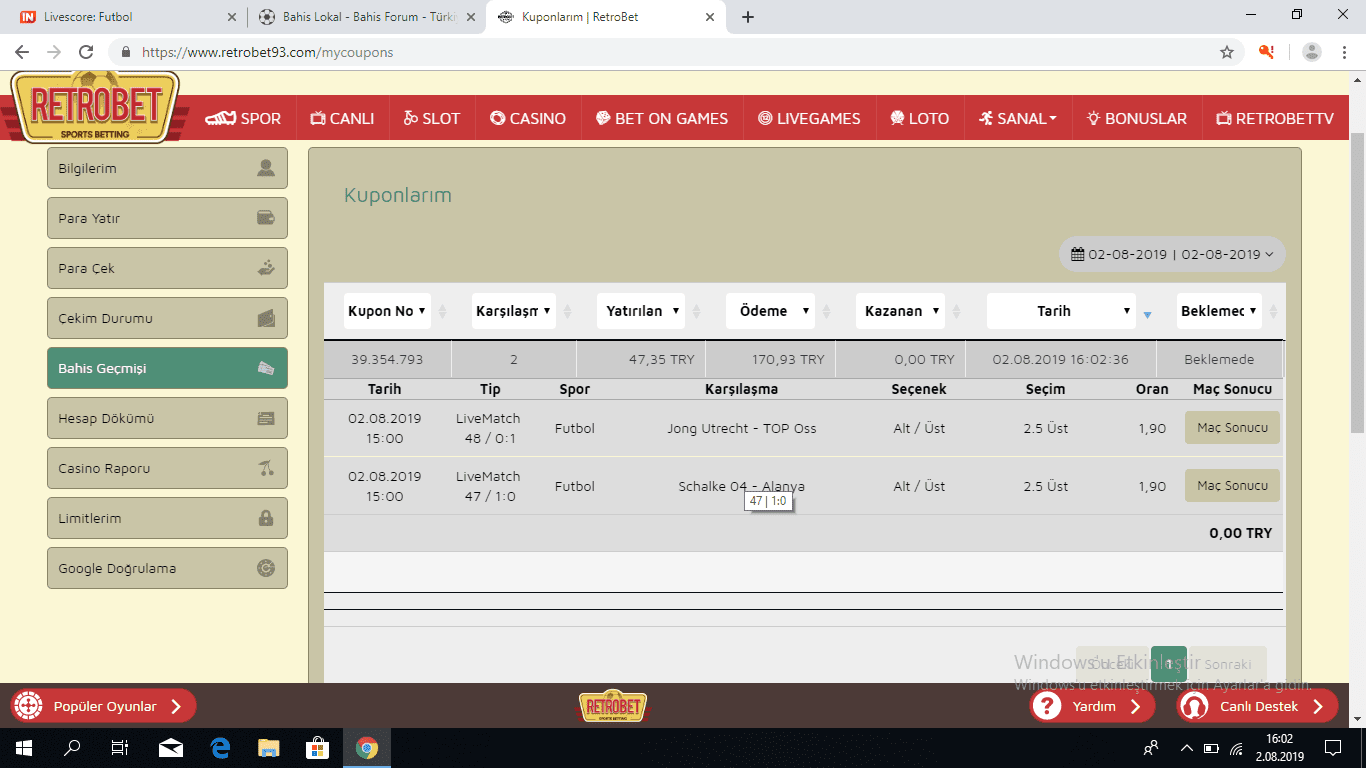Sort by Kupon No sort arrows

click(444, 311)
